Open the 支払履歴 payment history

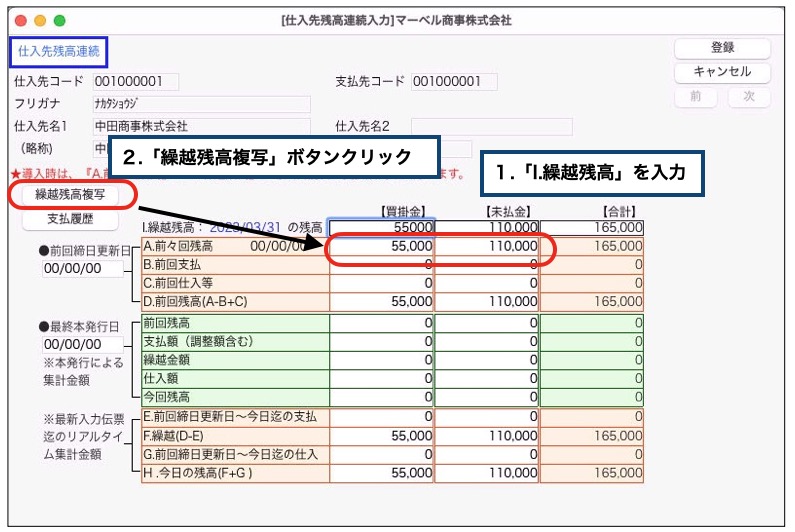coord(70,218)
